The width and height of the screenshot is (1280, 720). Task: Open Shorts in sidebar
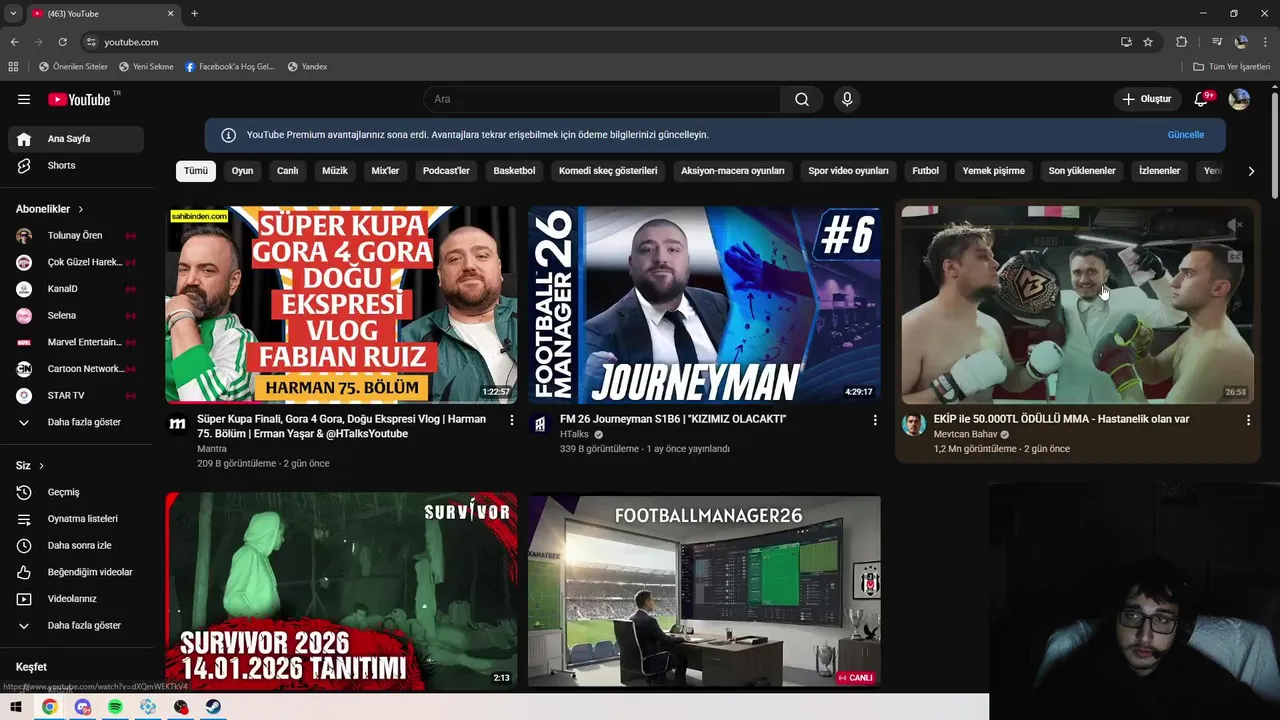[x=76, y=165]
